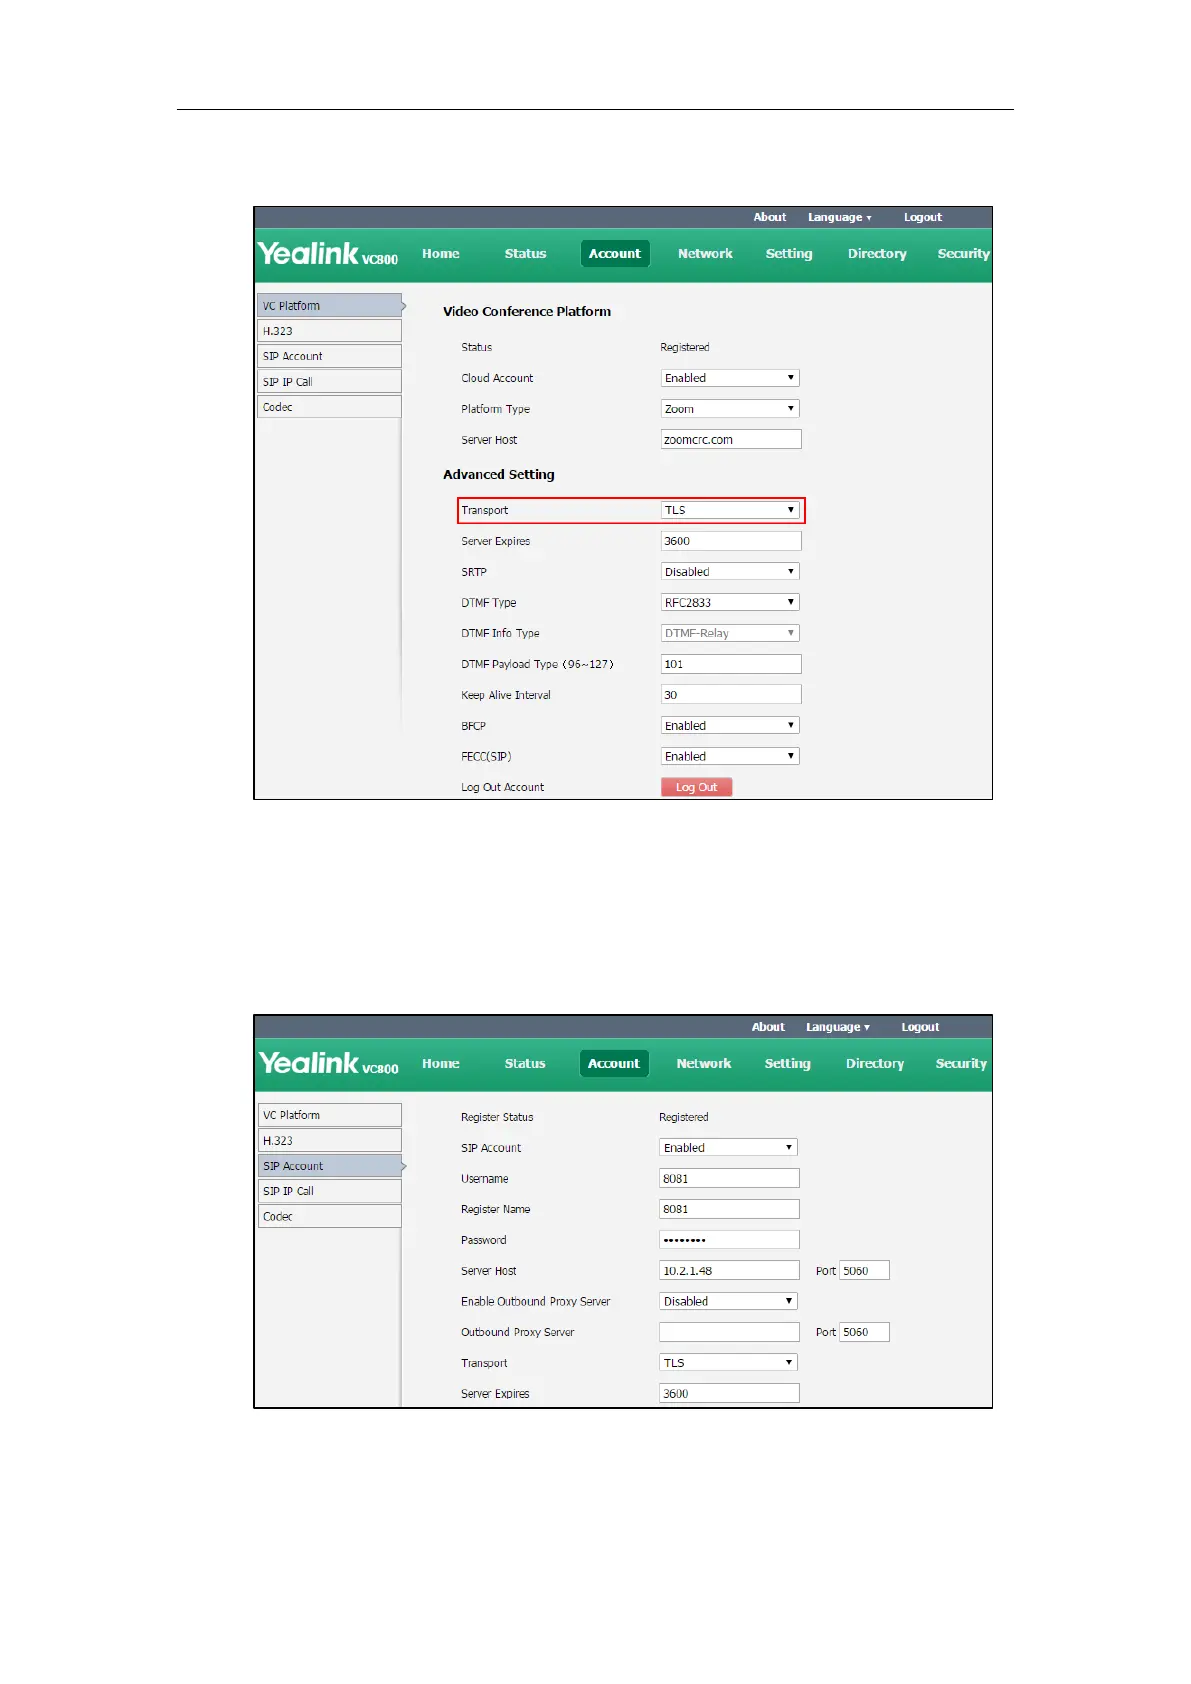Image resolution: width=1191 pixels, height=1684 pixels.
Task: Open FECC(SIP) dropdown
Action: point(730,757)
